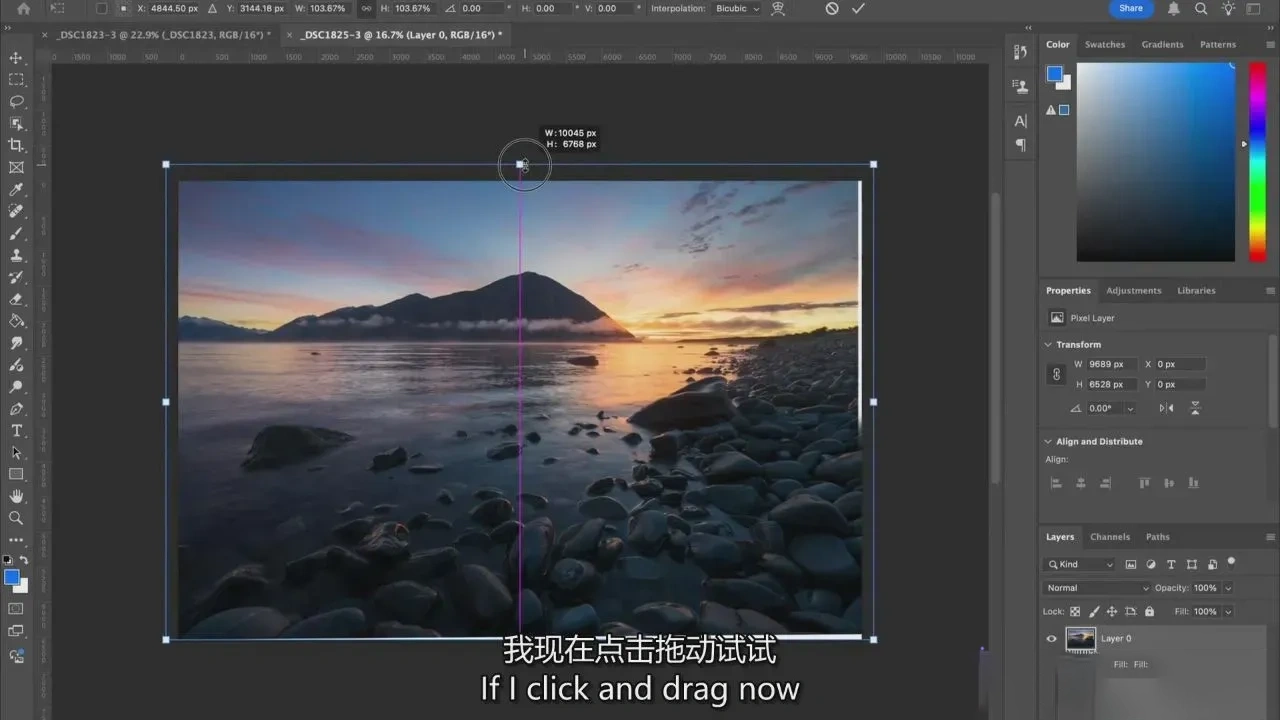Select the Pen tool
Viewport: 1280px width, 720px height.
pyautogui.click(x=16, y=409)
